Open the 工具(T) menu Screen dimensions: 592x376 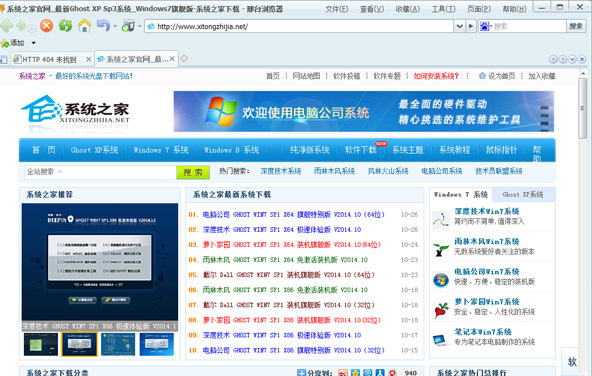click(444, 9)
